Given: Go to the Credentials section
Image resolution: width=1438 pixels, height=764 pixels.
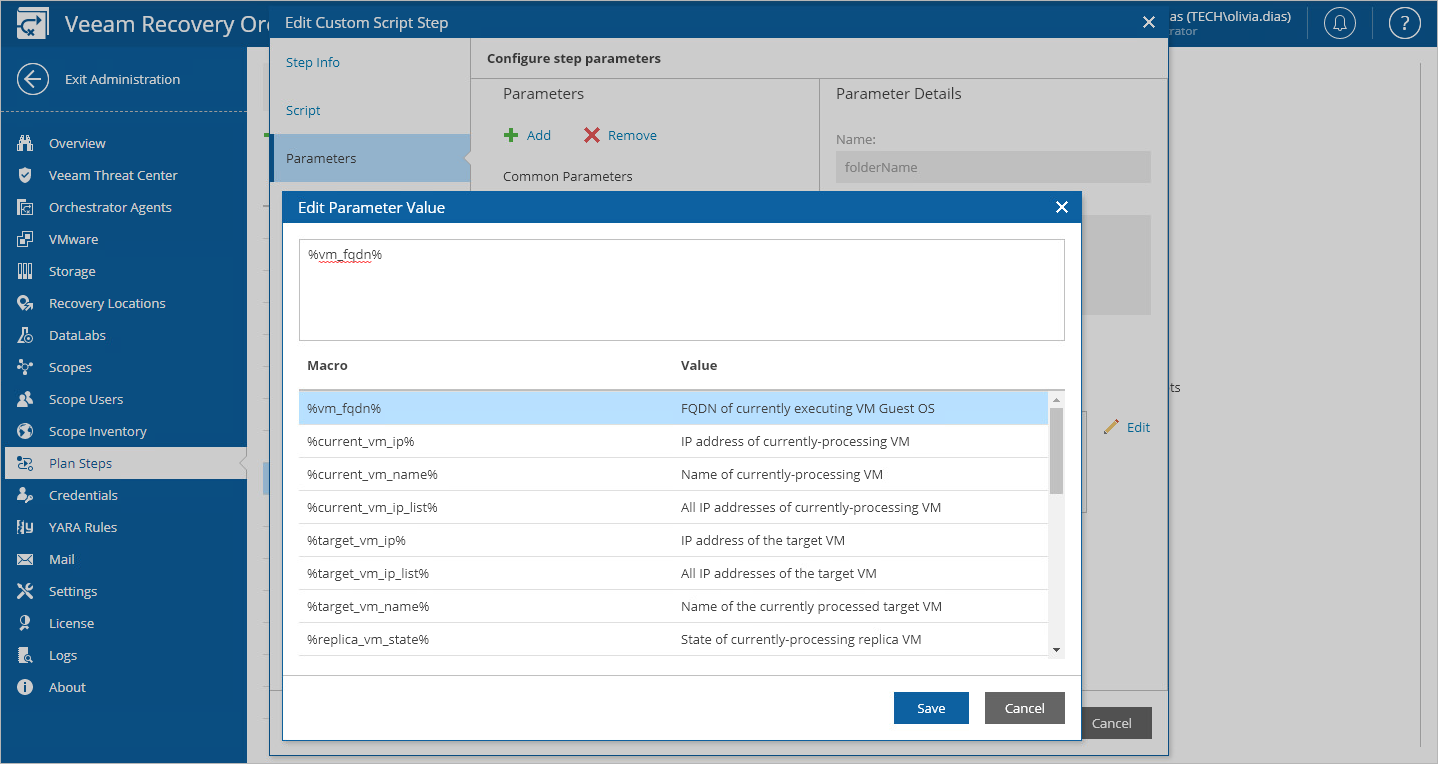Looking at the screenshot, I should tap(82, 495).
